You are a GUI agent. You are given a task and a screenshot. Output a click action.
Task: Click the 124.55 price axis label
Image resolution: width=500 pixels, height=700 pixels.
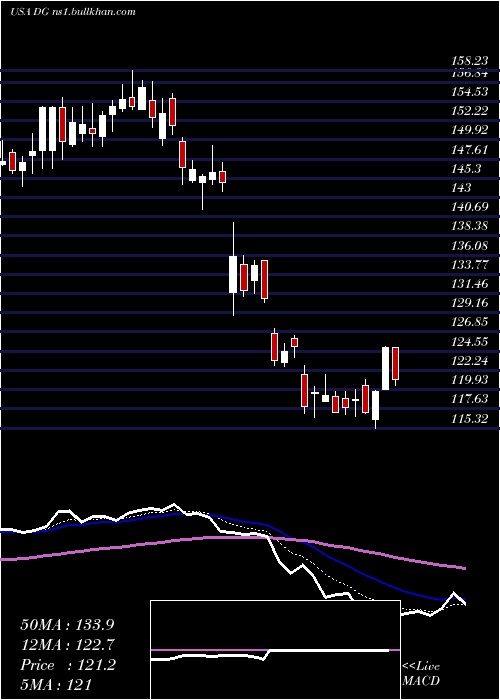[470, 342]
